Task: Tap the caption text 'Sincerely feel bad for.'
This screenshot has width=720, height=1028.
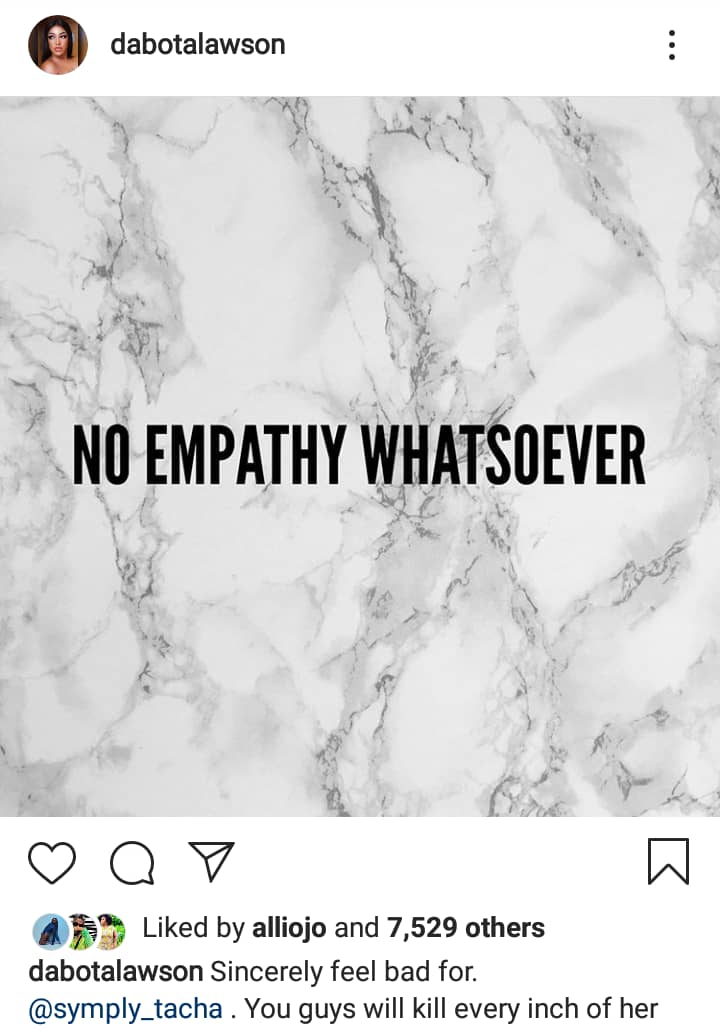Action: tap(344, 971)
